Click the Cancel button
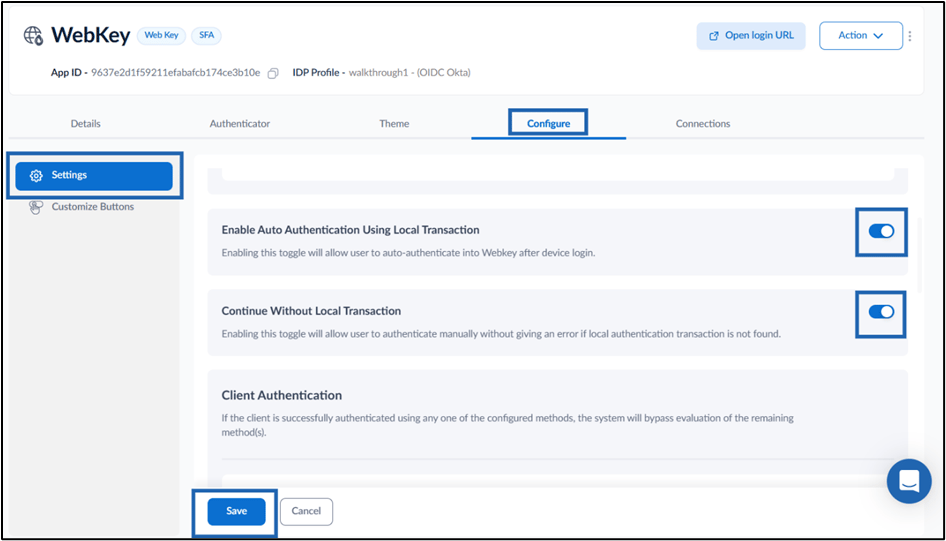This screenshot has width=946, height=541. point(306,511)
